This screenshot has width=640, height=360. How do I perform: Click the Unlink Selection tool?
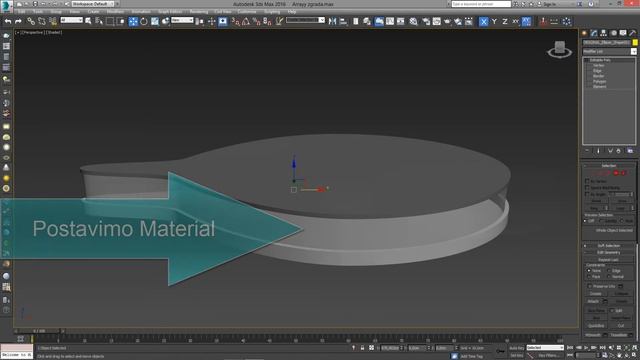(42, 21)
